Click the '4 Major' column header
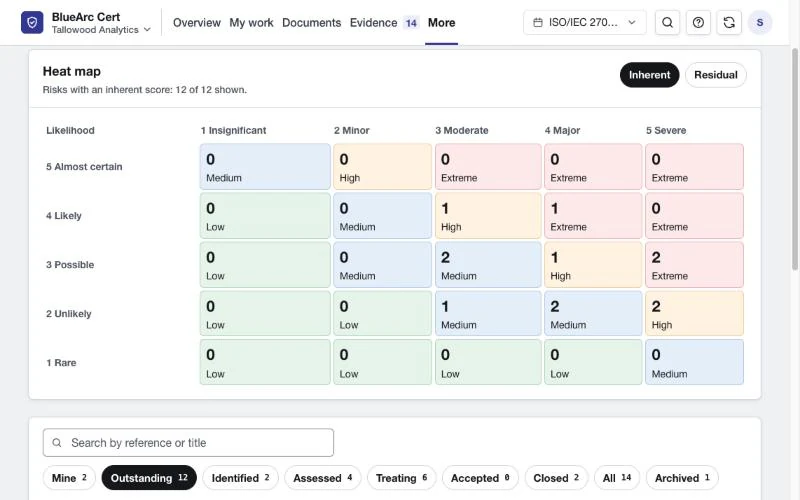 (562, 130)
